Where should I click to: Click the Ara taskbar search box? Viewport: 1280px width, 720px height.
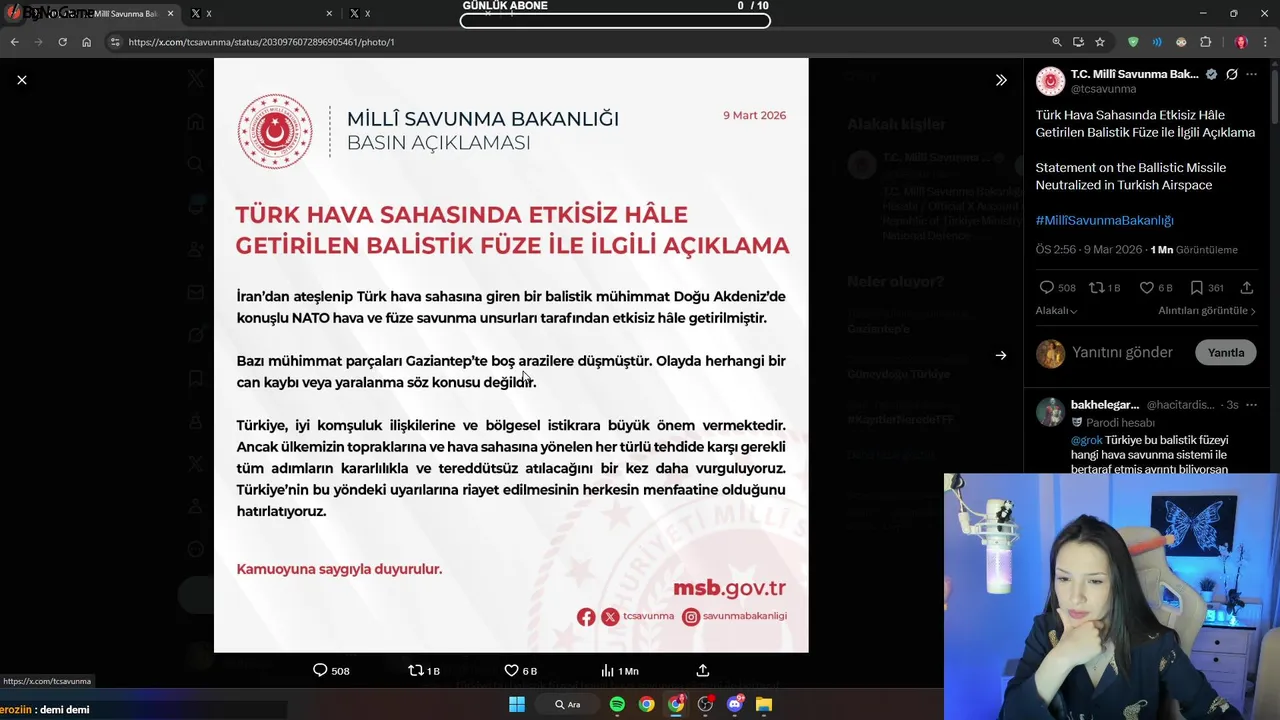click(568, 704)
